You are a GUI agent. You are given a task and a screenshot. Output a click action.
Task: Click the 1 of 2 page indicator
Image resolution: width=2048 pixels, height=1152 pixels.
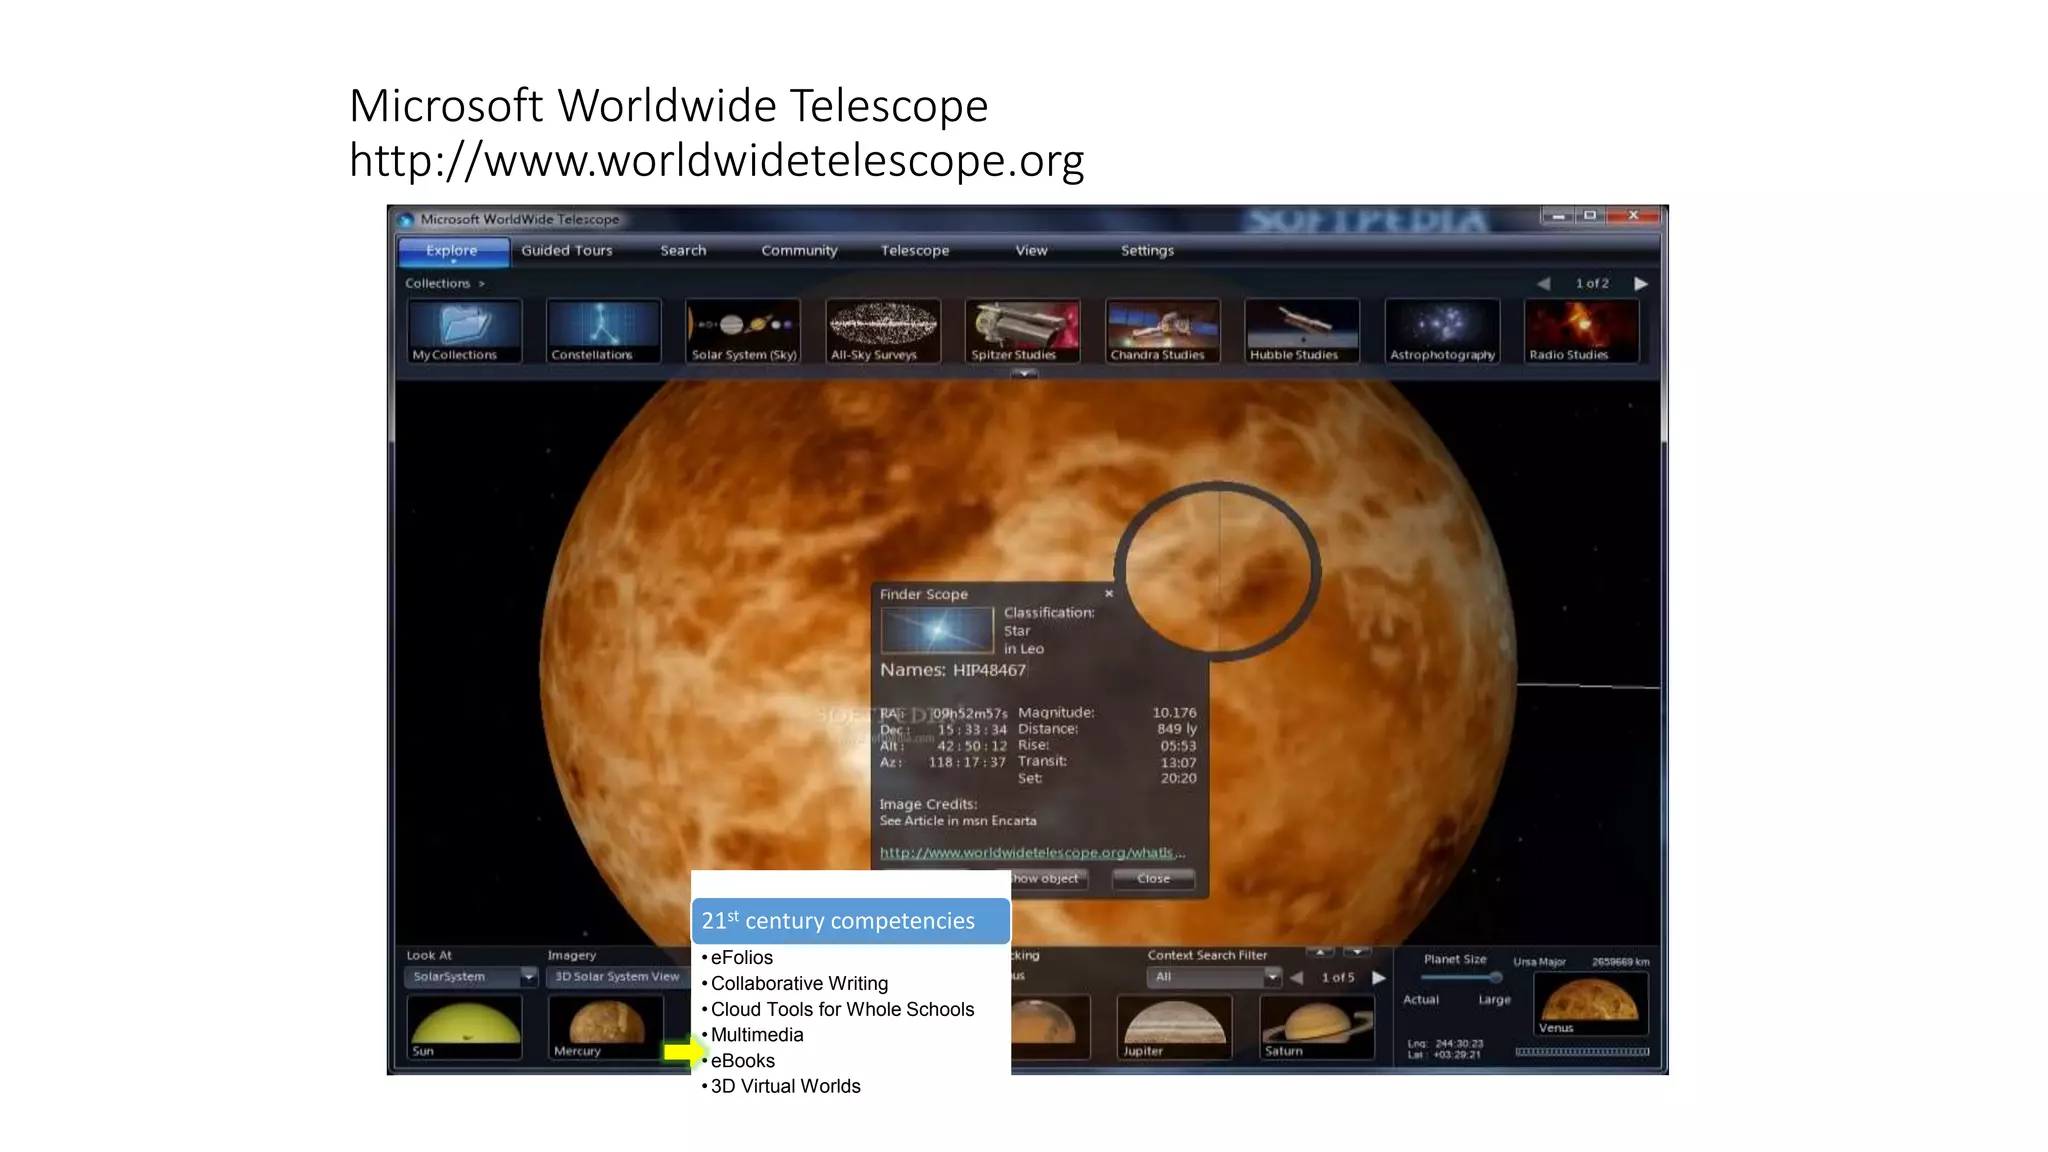pyautogui.click(x=1592, y=284)
